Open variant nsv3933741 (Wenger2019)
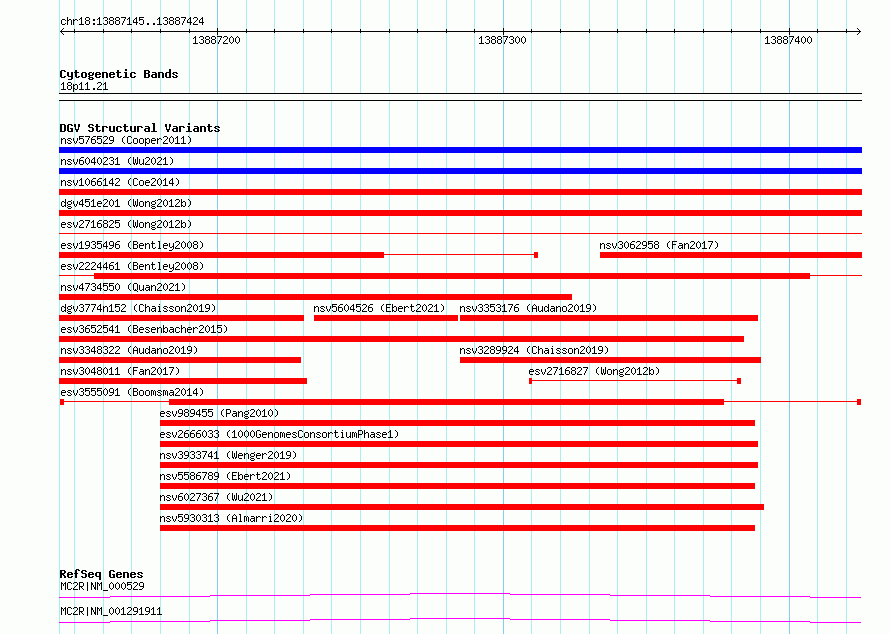This screenshot has height=634, width=890. pos(228,455)
